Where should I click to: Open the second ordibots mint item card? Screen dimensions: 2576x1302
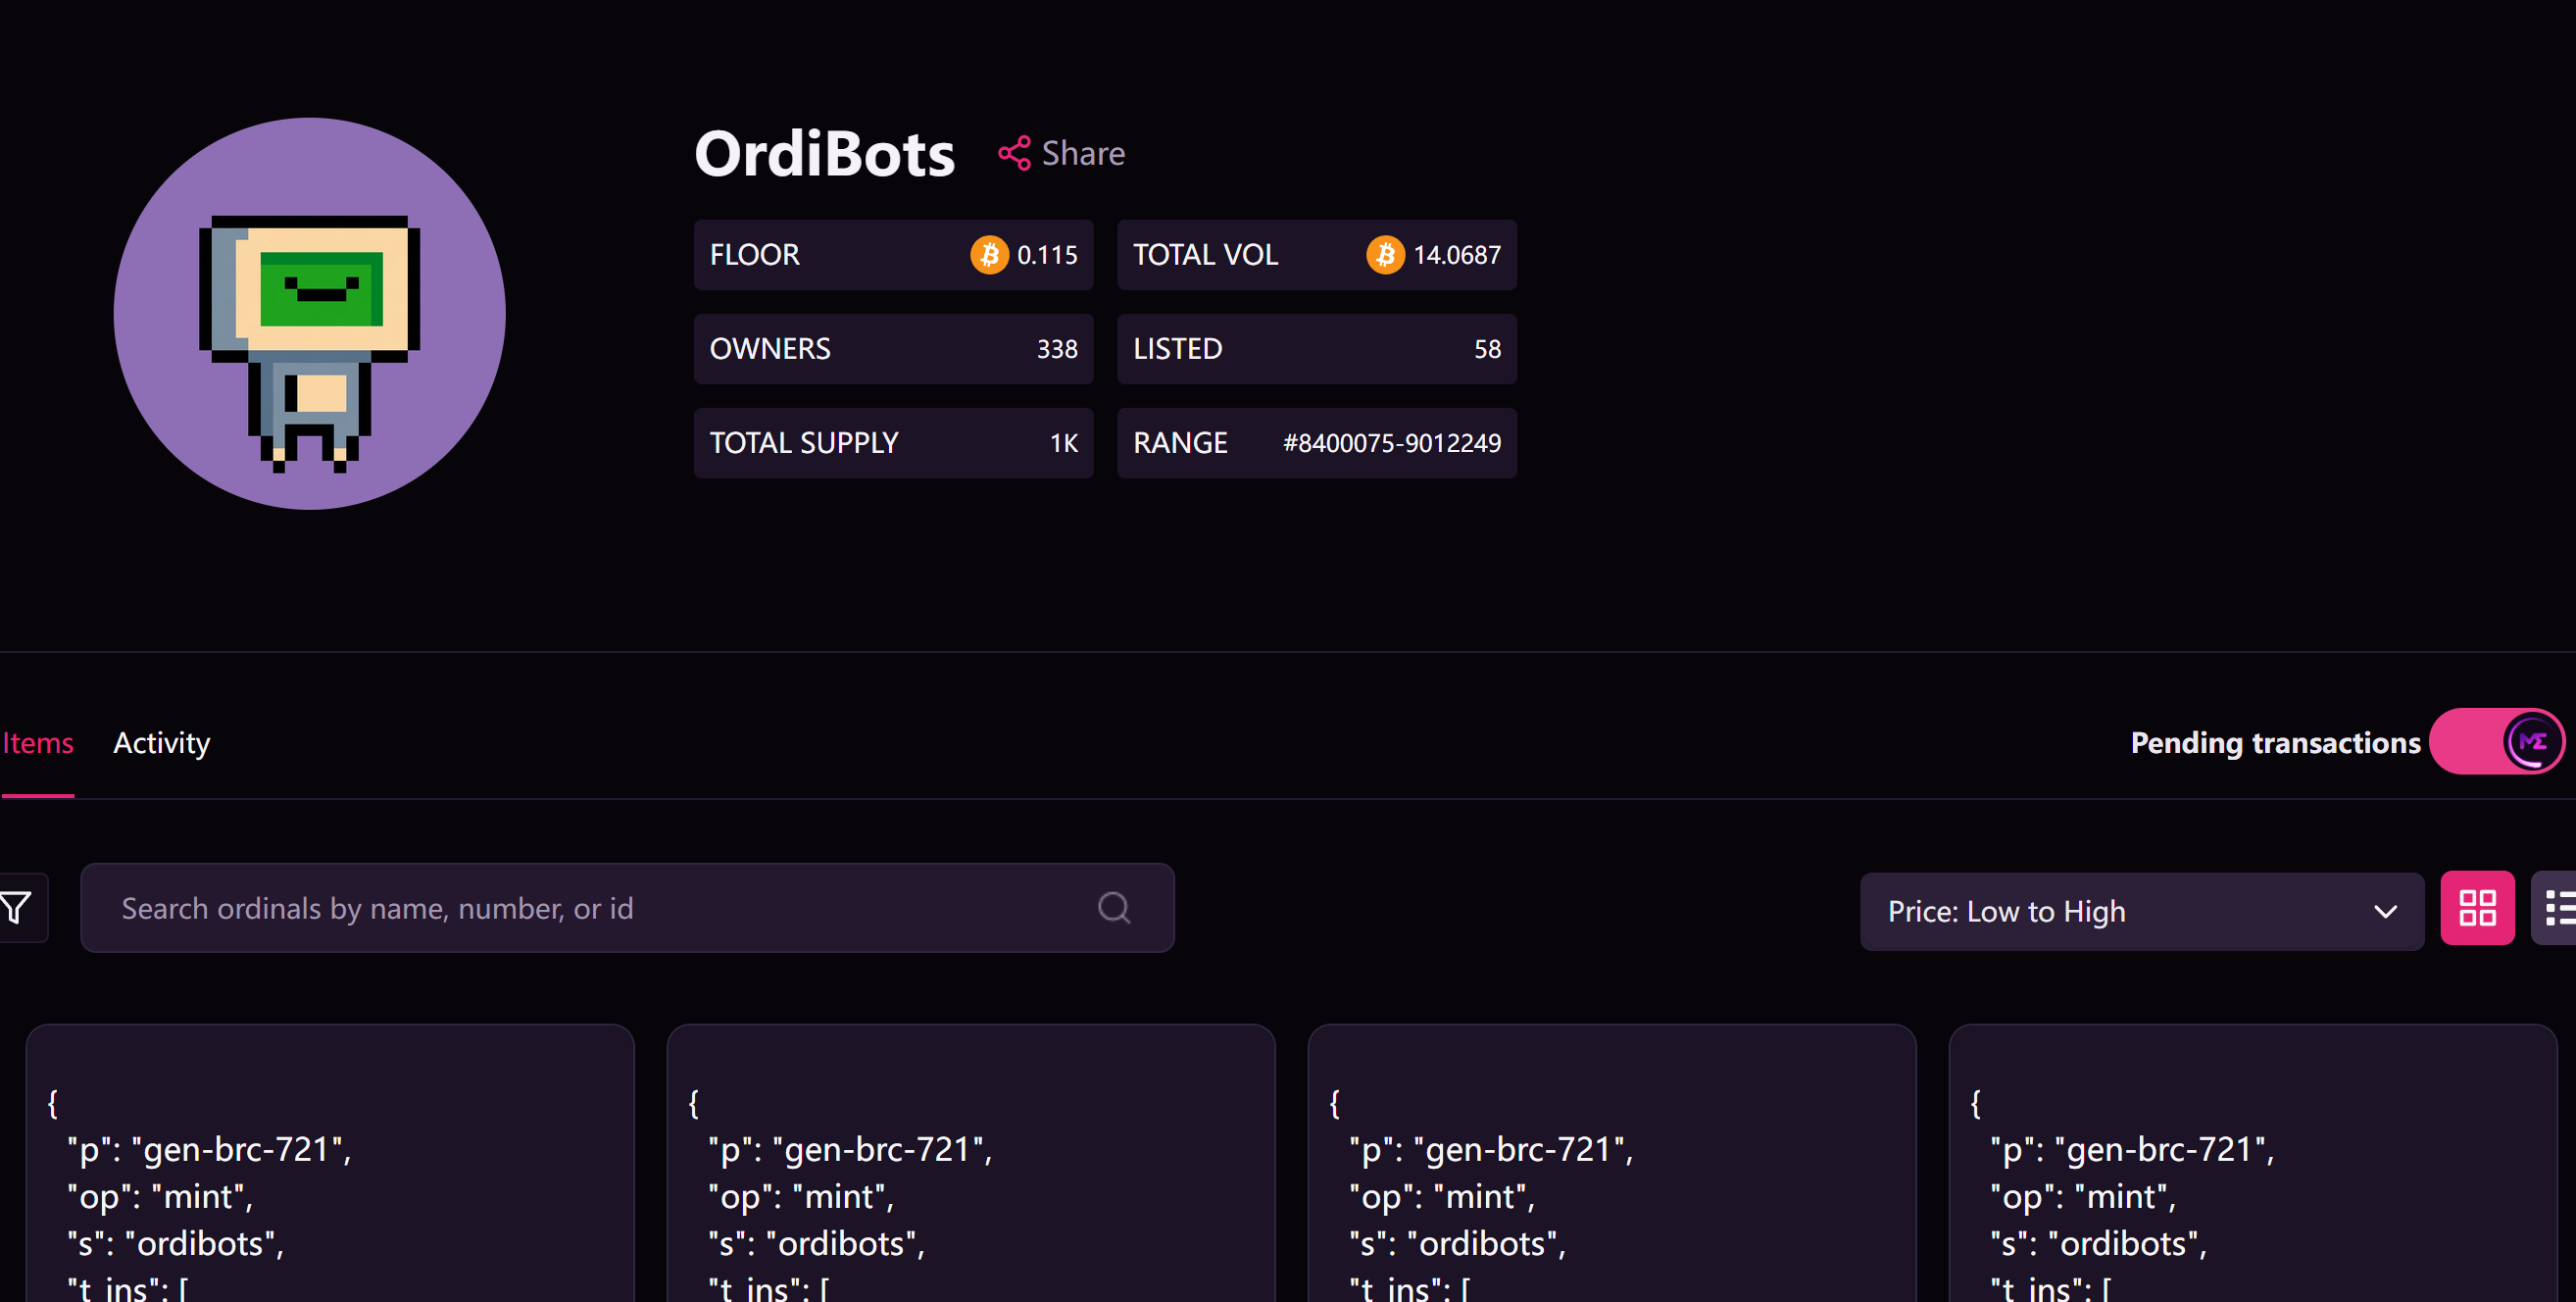970,1170
